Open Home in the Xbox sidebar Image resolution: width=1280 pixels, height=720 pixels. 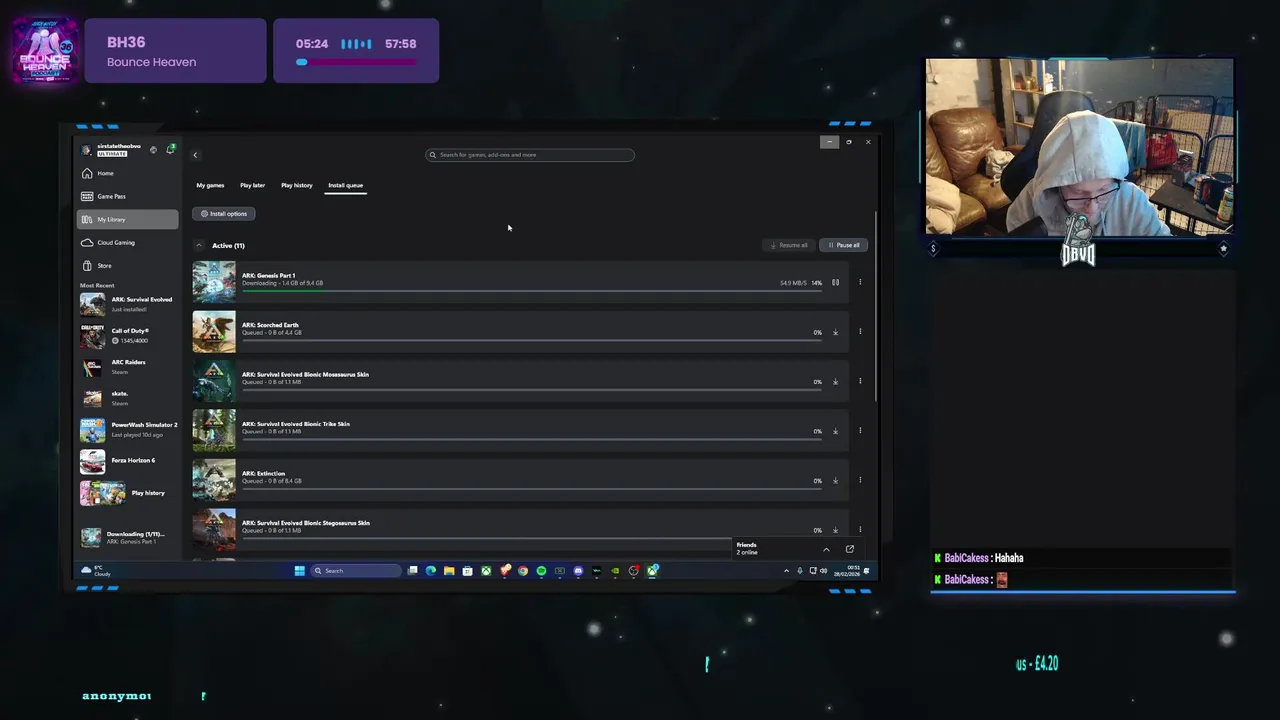pos(128,173)
